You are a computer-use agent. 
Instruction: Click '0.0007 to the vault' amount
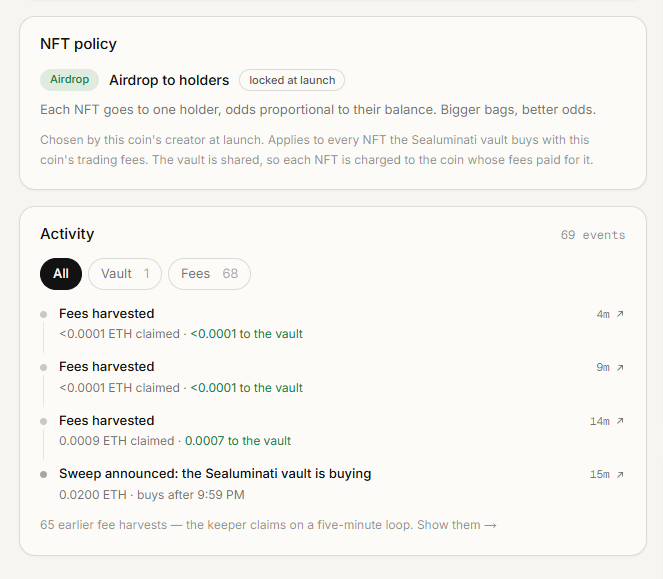(x=238, y=441)
